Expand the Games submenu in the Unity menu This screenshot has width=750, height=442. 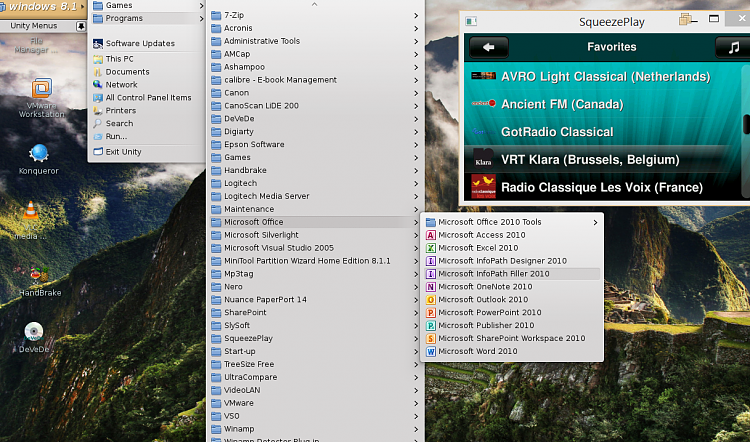click(x=147, y=5)
